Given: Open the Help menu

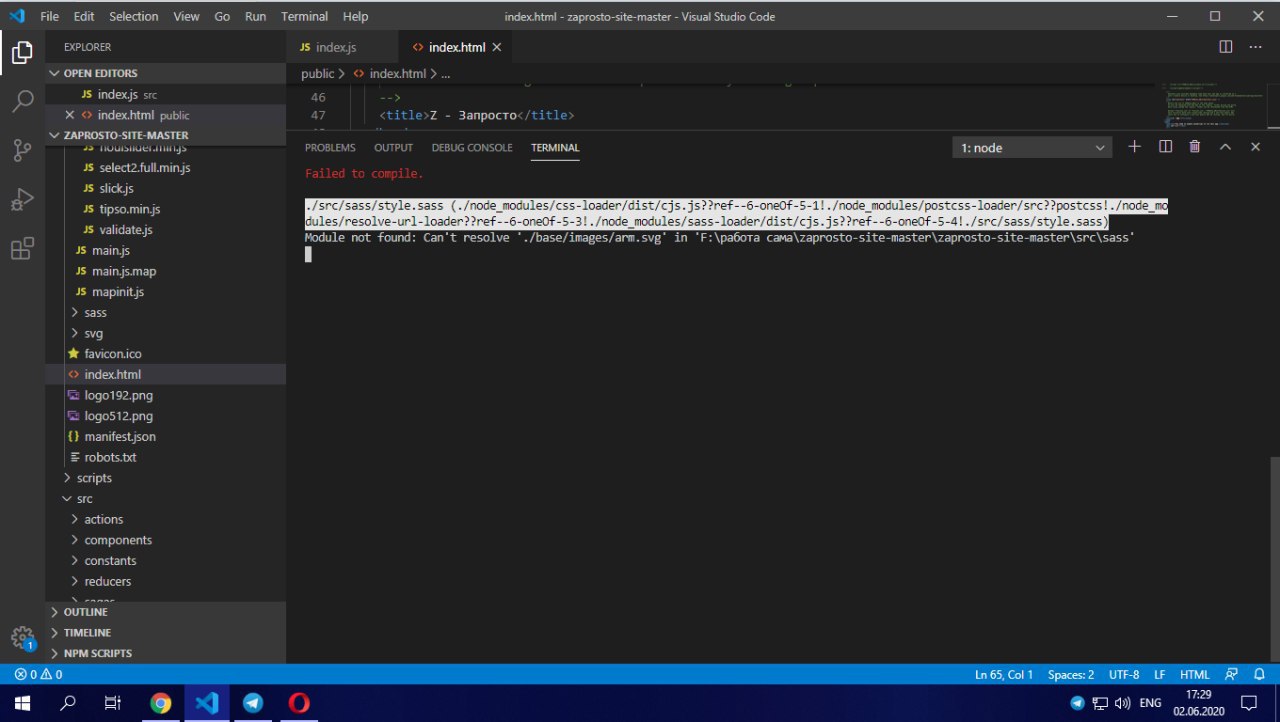Looking at the screenshot, I should coord(355,16).
